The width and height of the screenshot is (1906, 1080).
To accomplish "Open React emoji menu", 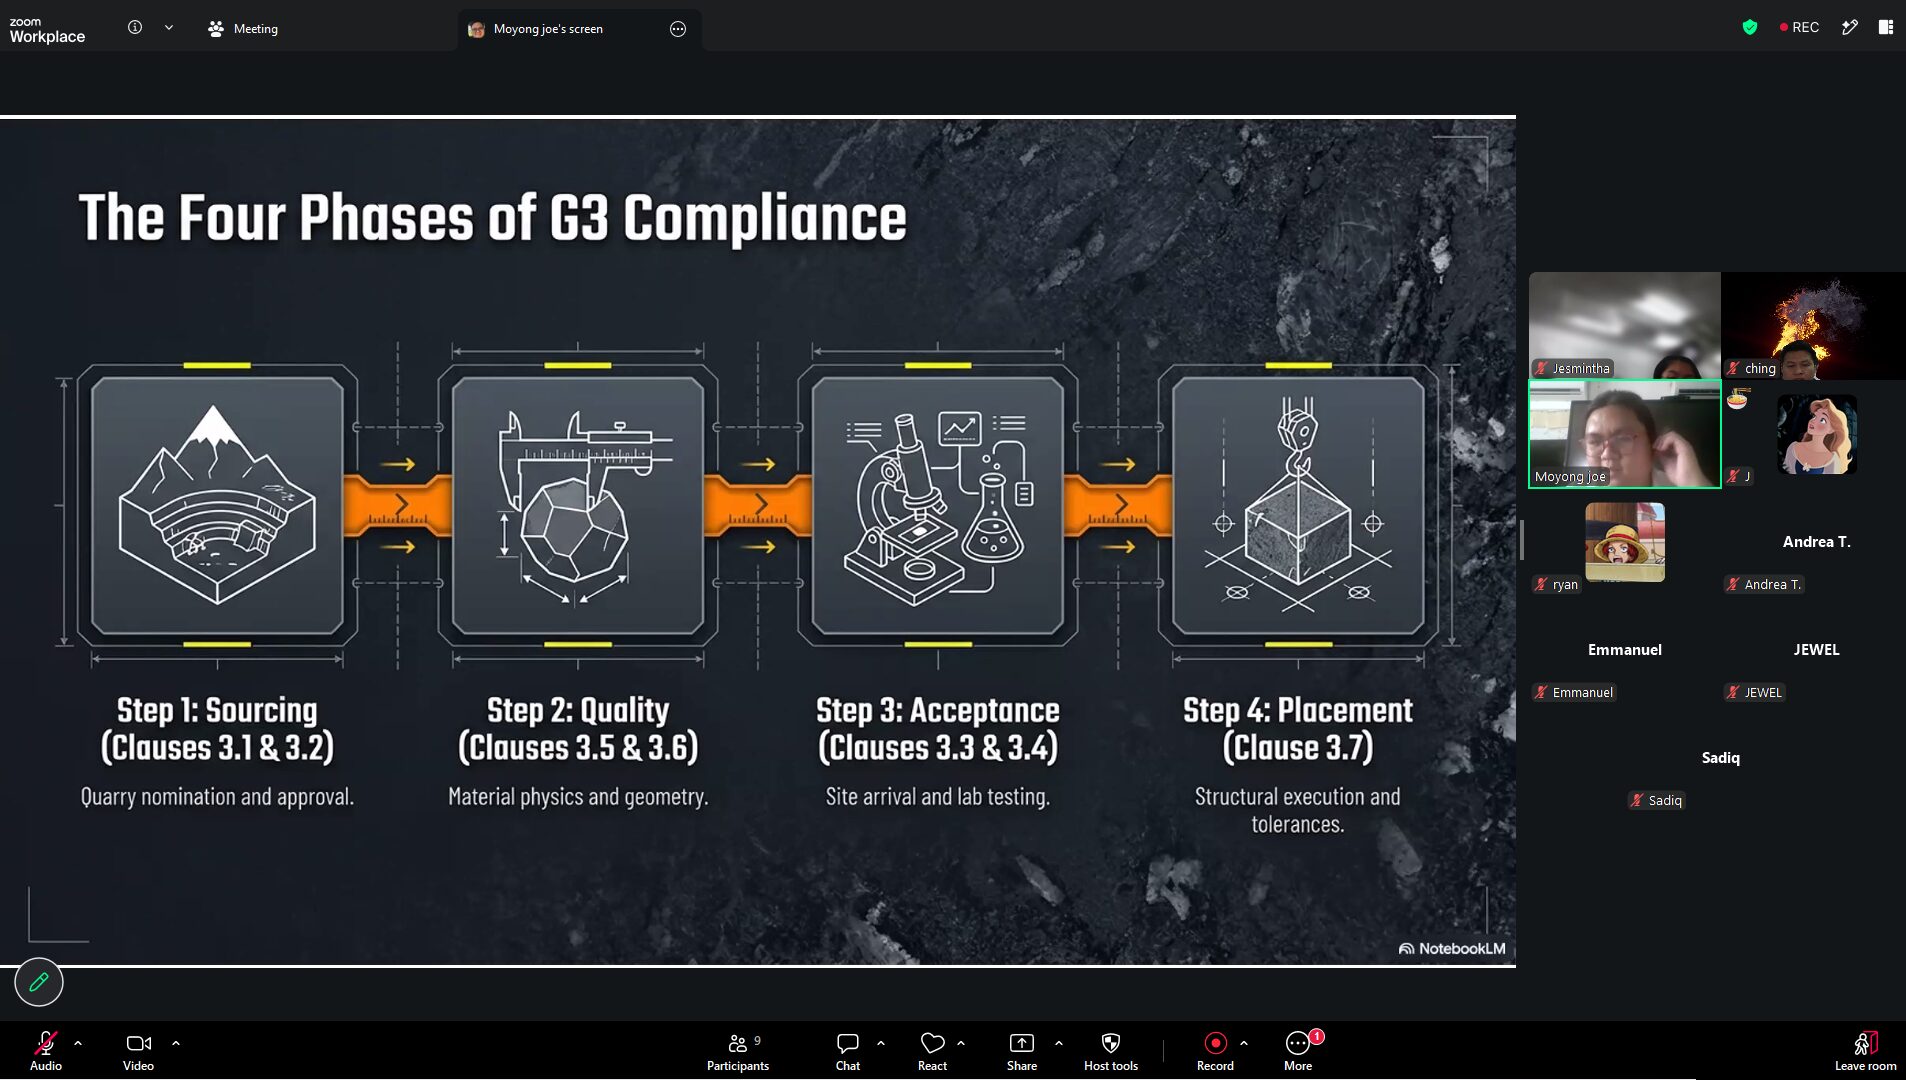I will [932, 1050].
